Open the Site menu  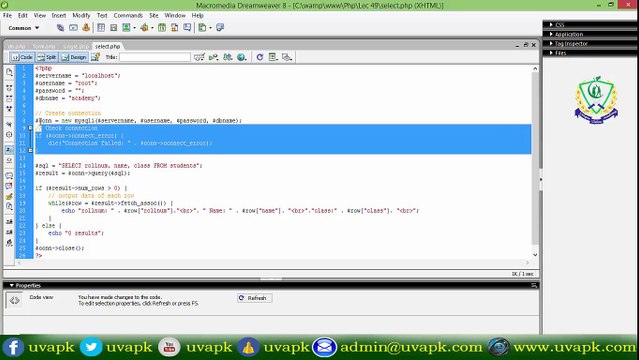click(154, 15)
